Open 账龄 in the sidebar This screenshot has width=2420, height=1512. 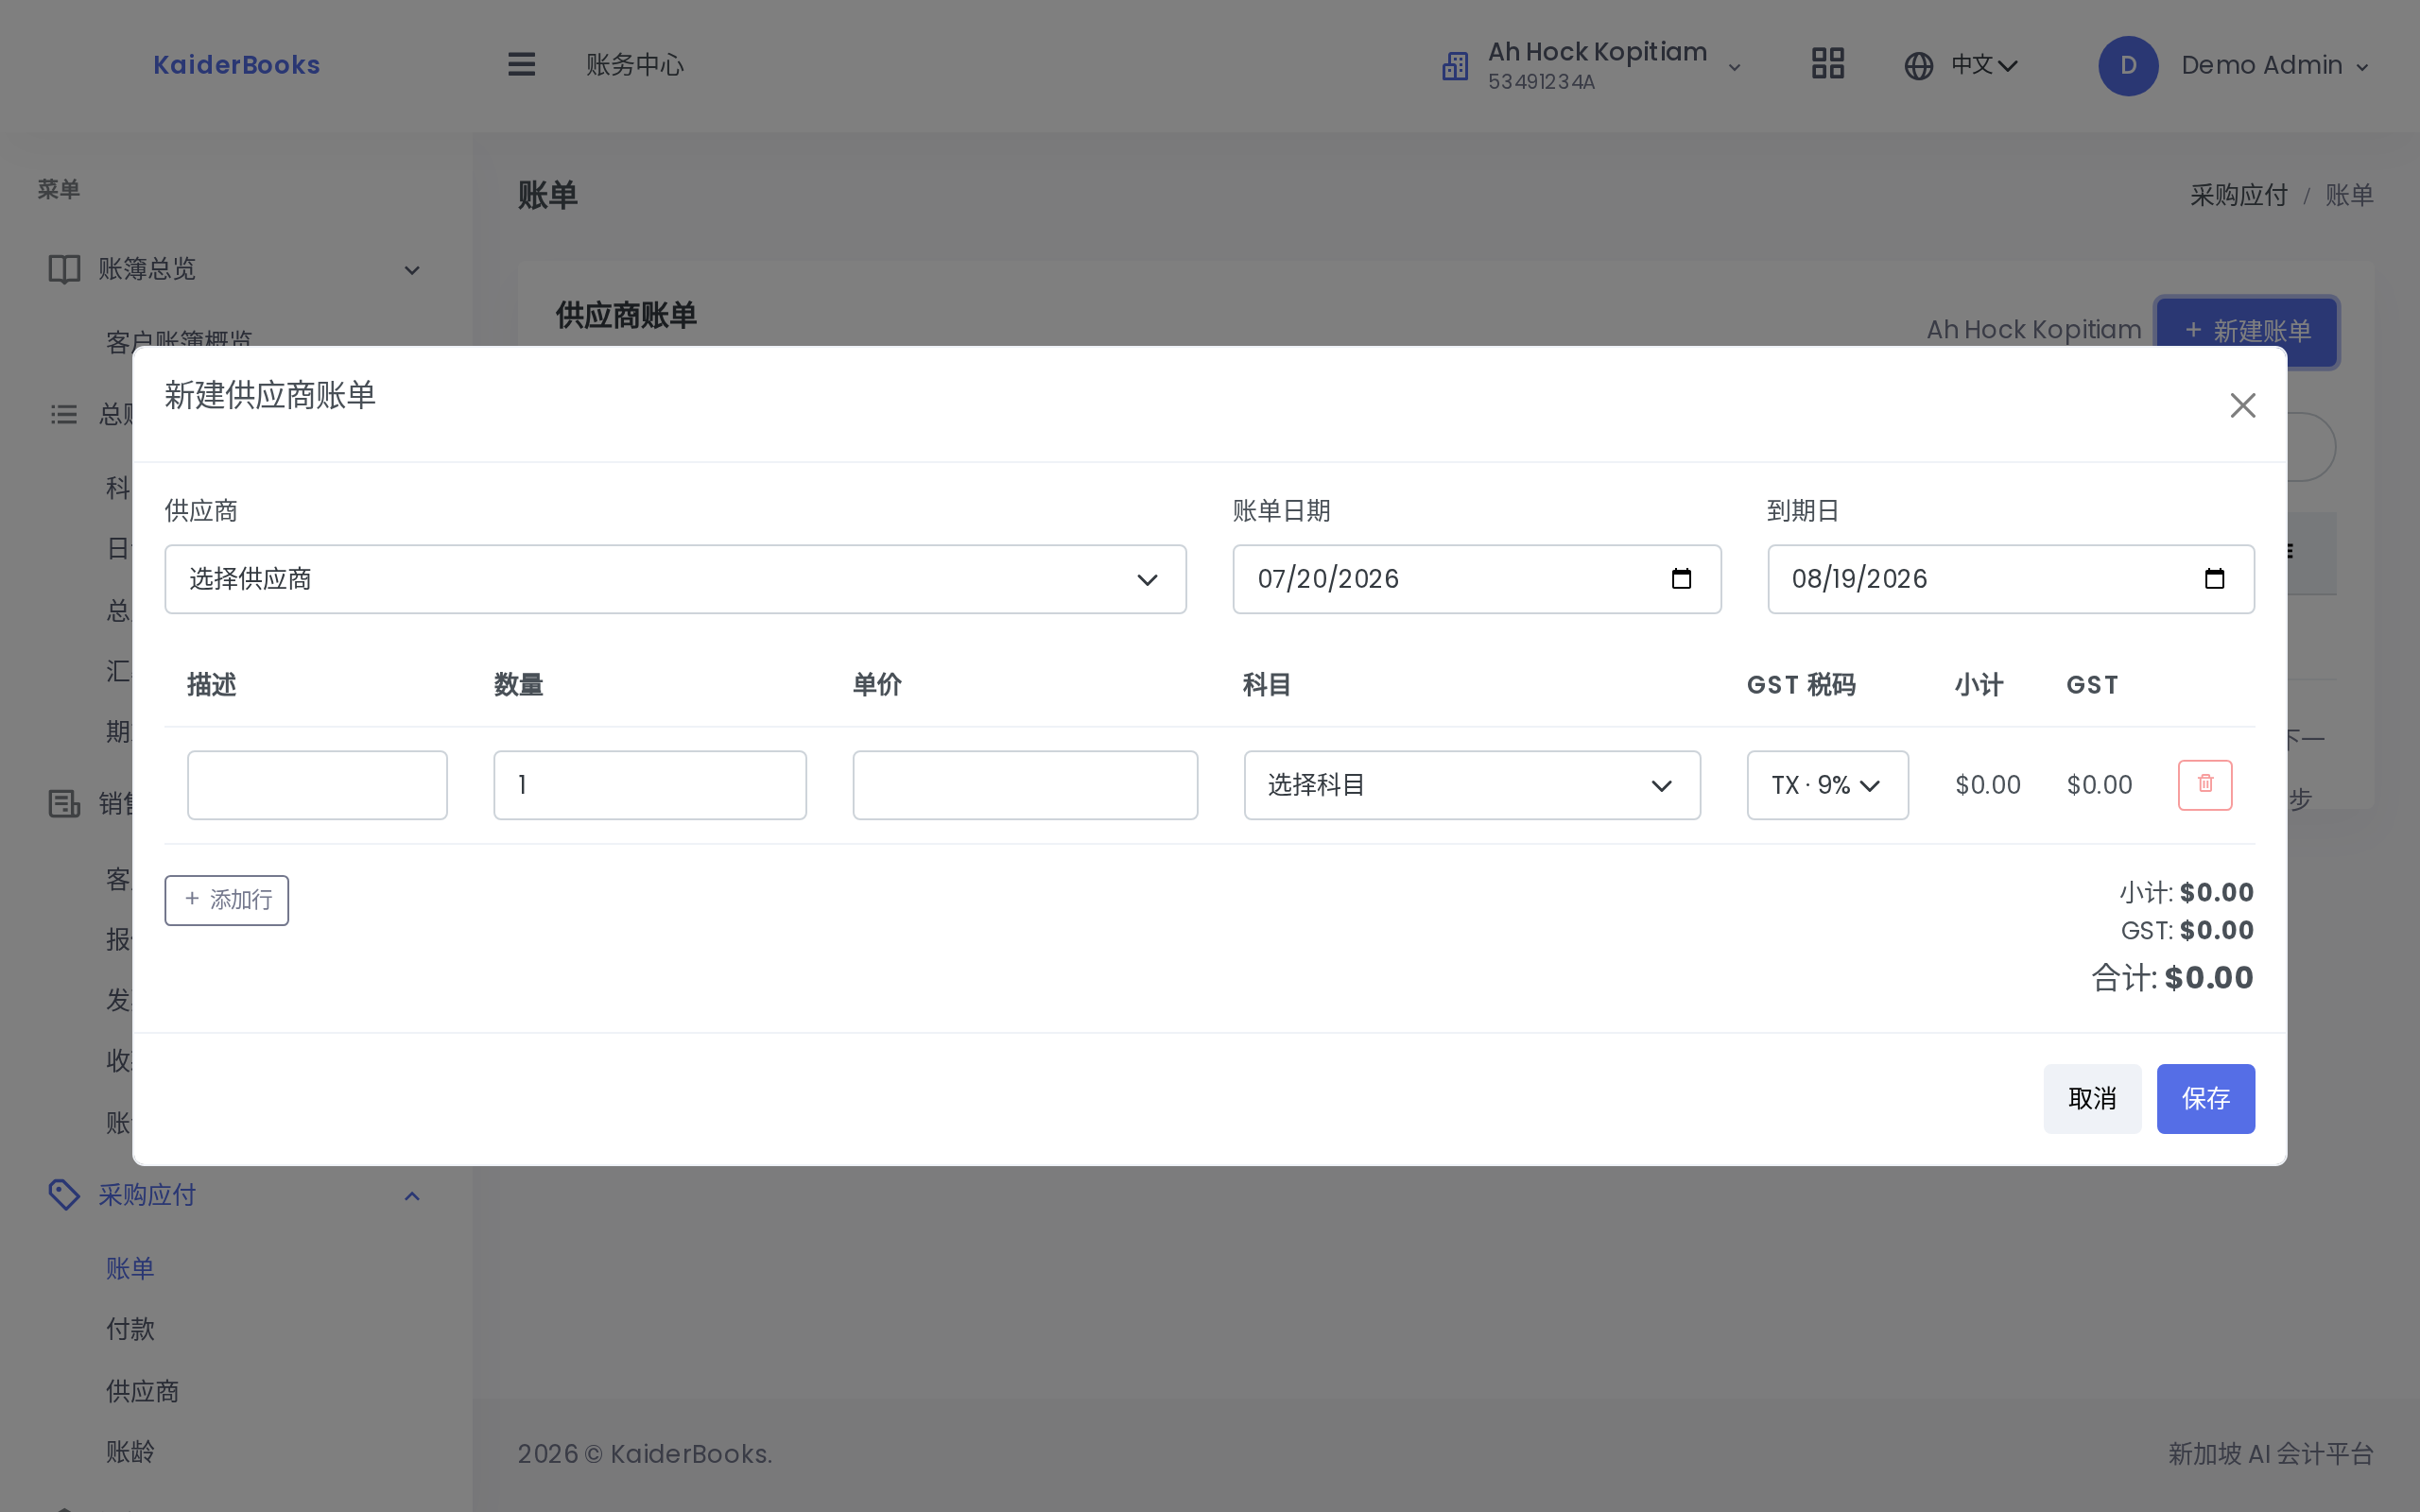pyautogui.click(x=130, y=1452)
